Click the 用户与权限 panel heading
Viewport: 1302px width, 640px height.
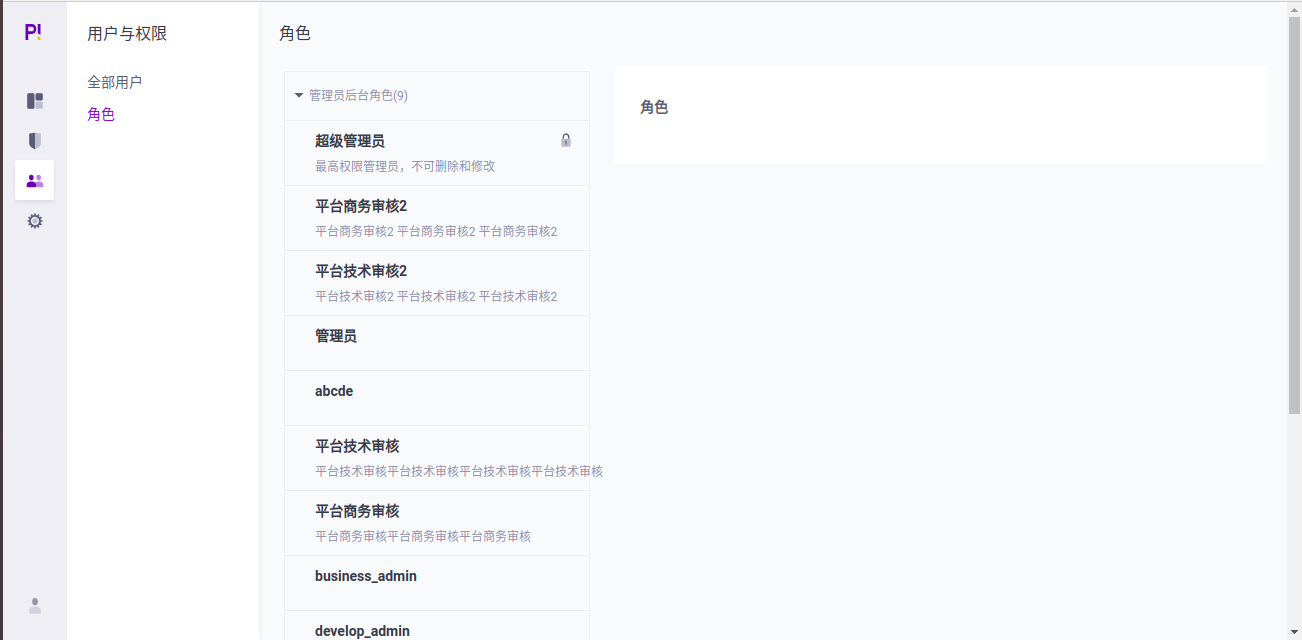pos(127,34)
